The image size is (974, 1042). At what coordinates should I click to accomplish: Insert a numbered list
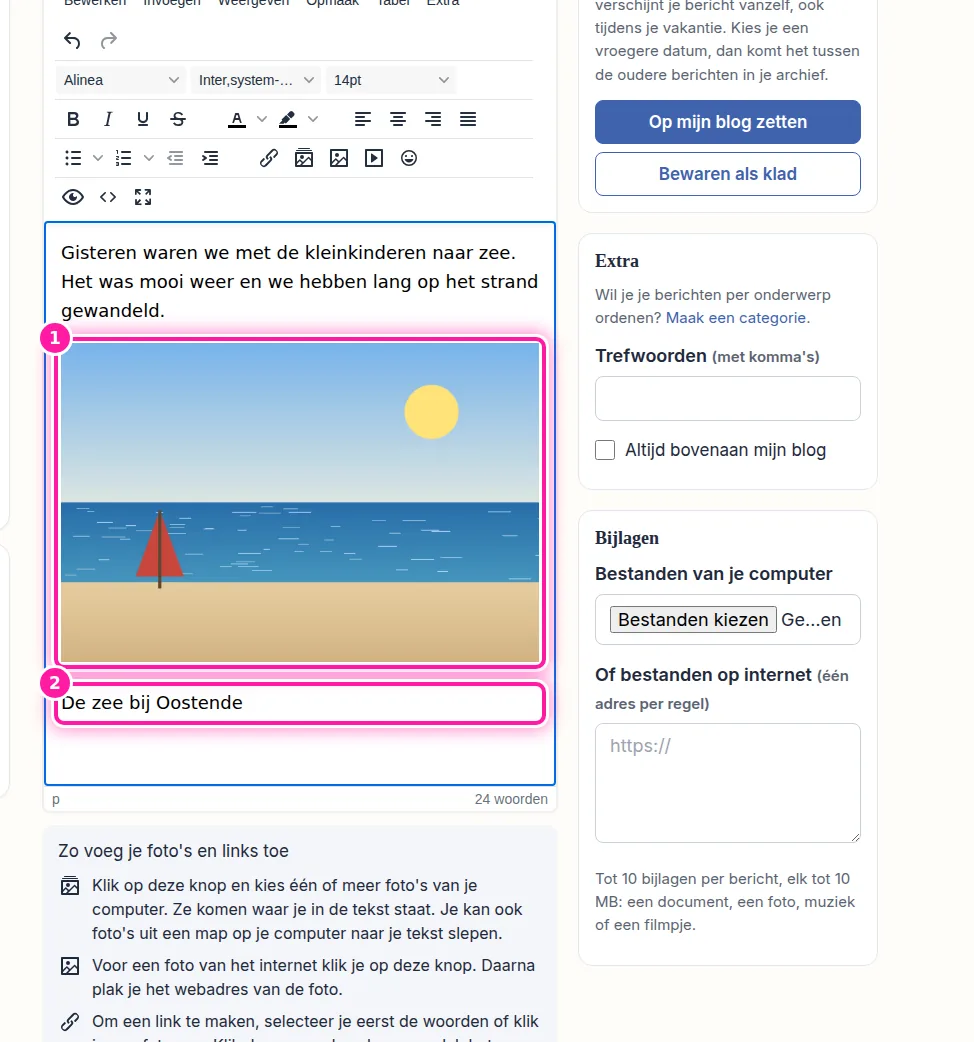click(x=124, y=158)
